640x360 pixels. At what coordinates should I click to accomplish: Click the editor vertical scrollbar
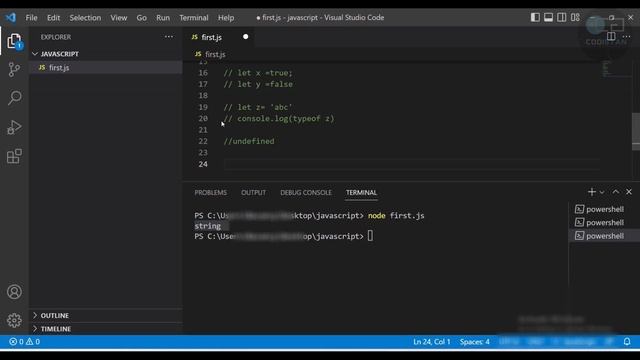(x=636, y=131)
